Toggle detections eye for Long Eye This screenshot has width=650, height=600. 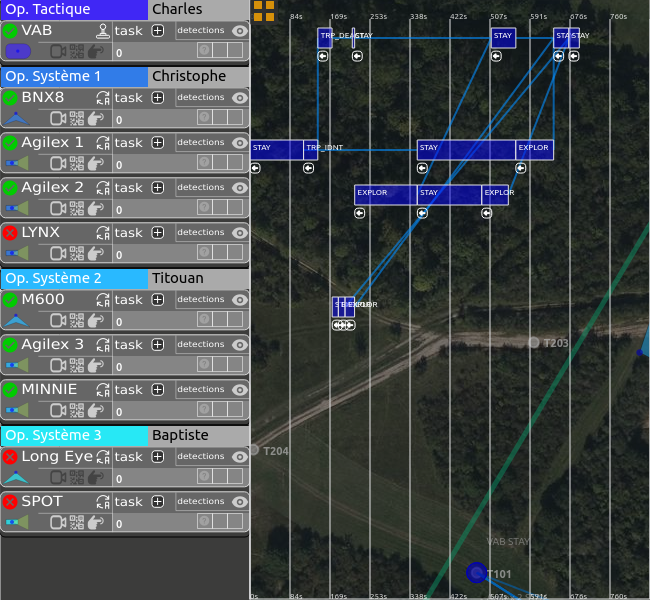pos(239,457)
